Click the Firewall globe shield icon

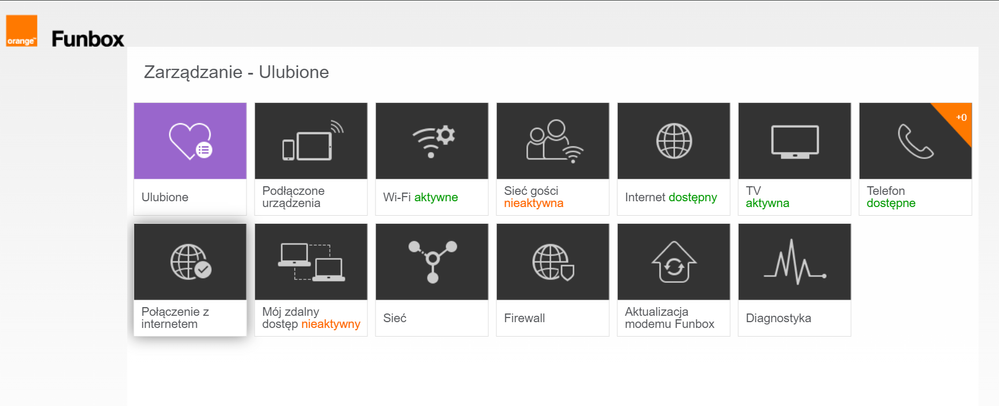[x=553, y=261]
